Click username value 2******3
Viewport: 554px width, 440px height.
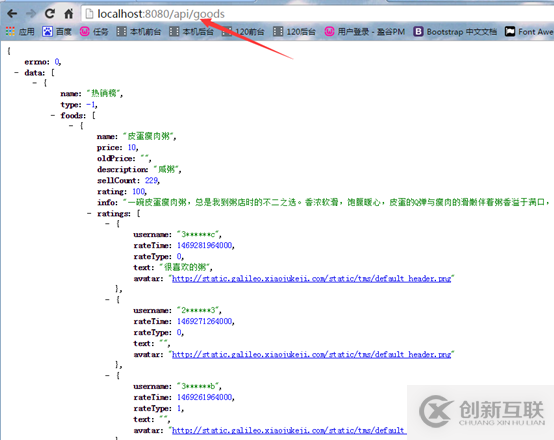coord(199,310)
